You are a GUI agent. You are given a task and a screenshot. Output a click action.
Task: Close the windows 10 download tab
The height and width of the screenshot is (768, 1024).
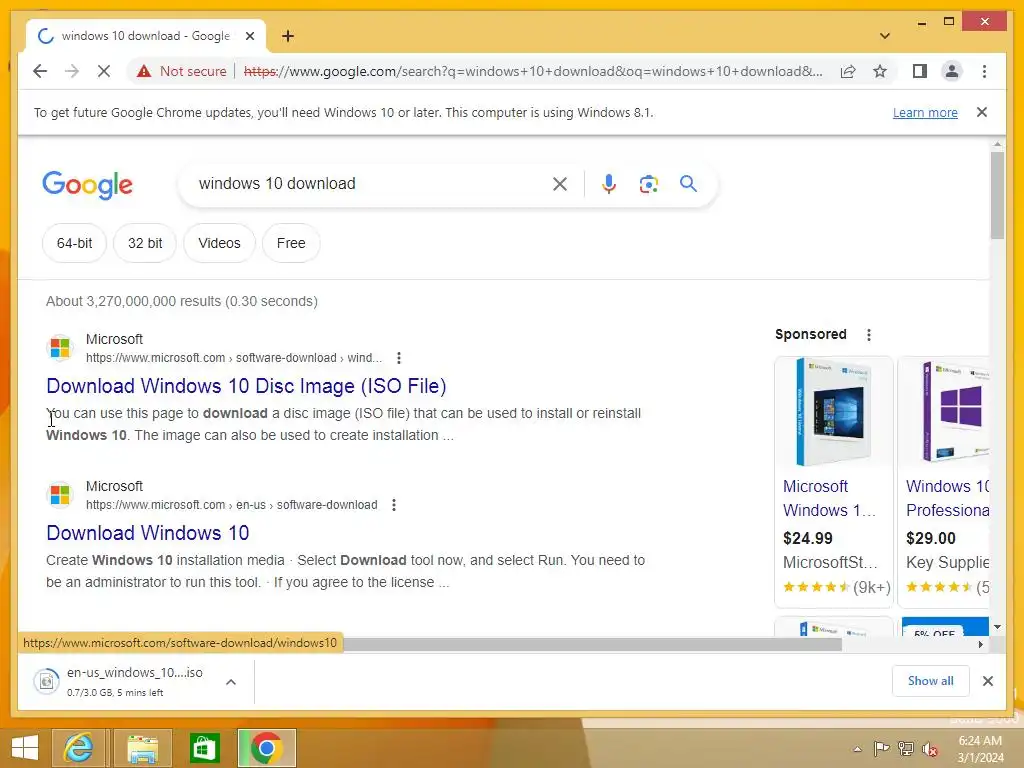tap(249, 36)
